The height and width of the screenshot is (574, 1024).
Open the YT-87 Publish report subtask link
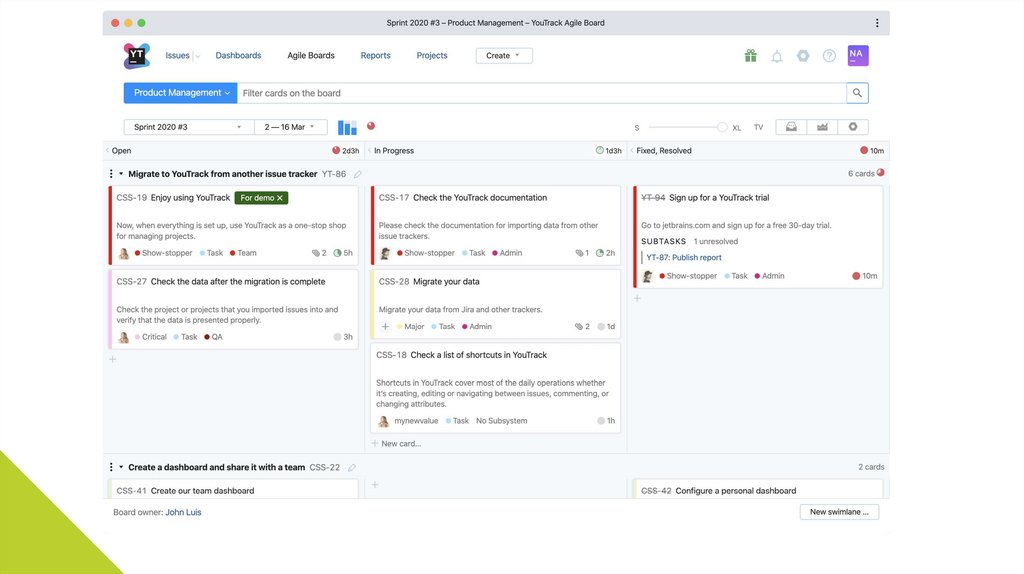pyautogui.click(x=684, y=257)
